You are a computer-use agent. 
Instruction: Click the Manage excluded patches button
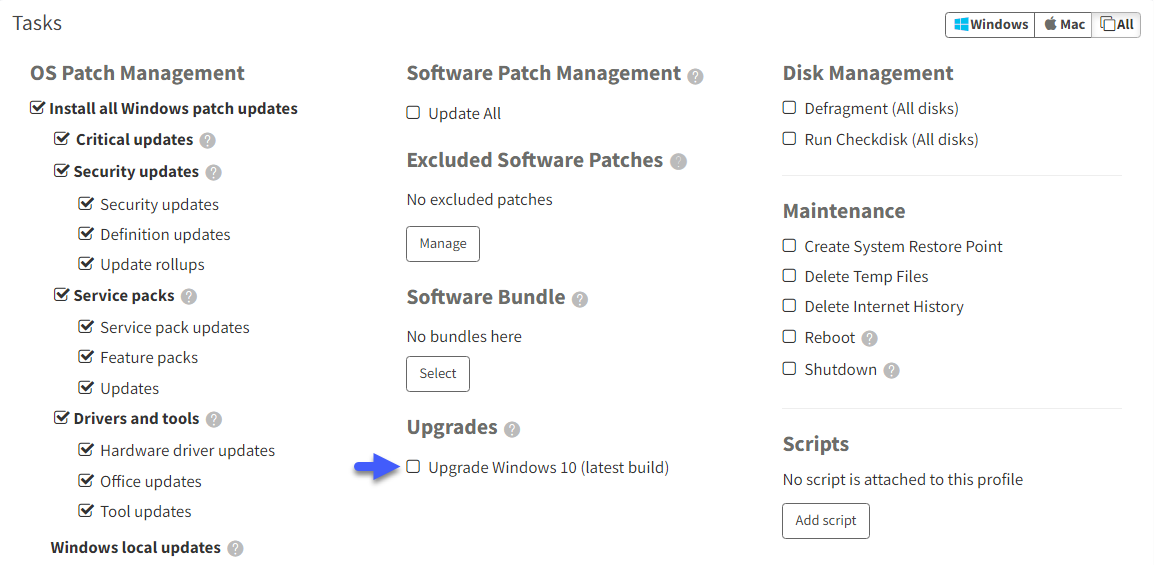(443, 244)
